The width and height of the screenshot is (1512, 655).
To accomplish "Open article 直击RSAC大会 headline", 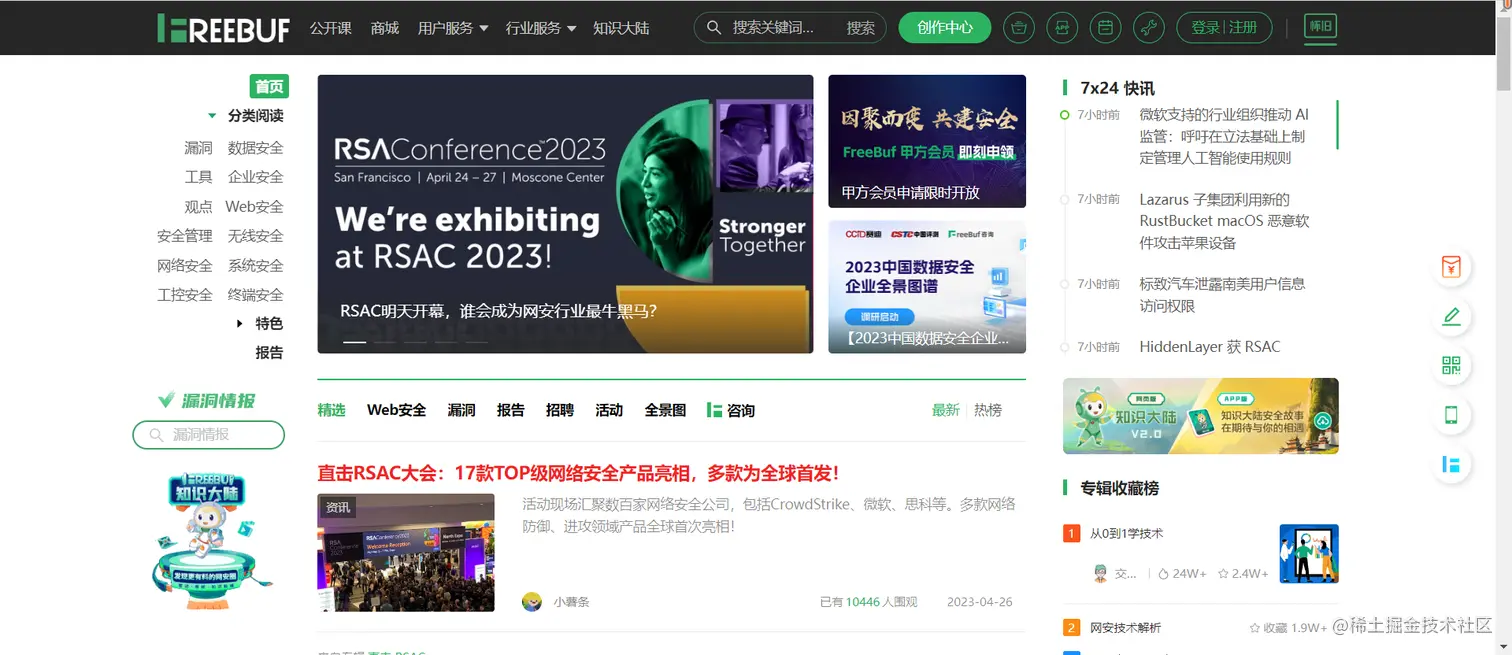I will [x=578, y=473].
